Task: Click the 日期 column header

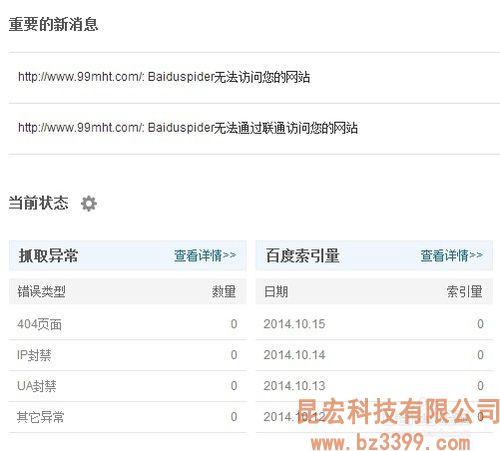Action: tap(276, 292)
